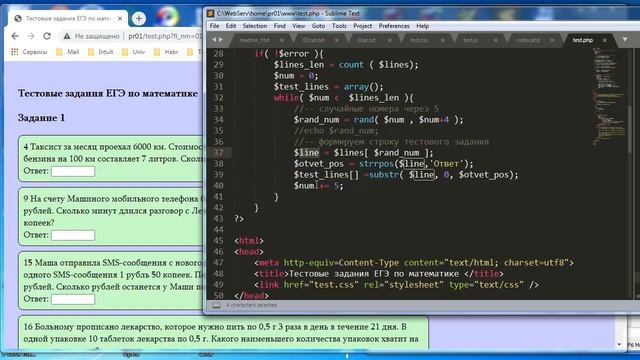Viewport: 640px width, 360px height.
Task: Click line number 28 in the gutter
Action: coord(218,53)
